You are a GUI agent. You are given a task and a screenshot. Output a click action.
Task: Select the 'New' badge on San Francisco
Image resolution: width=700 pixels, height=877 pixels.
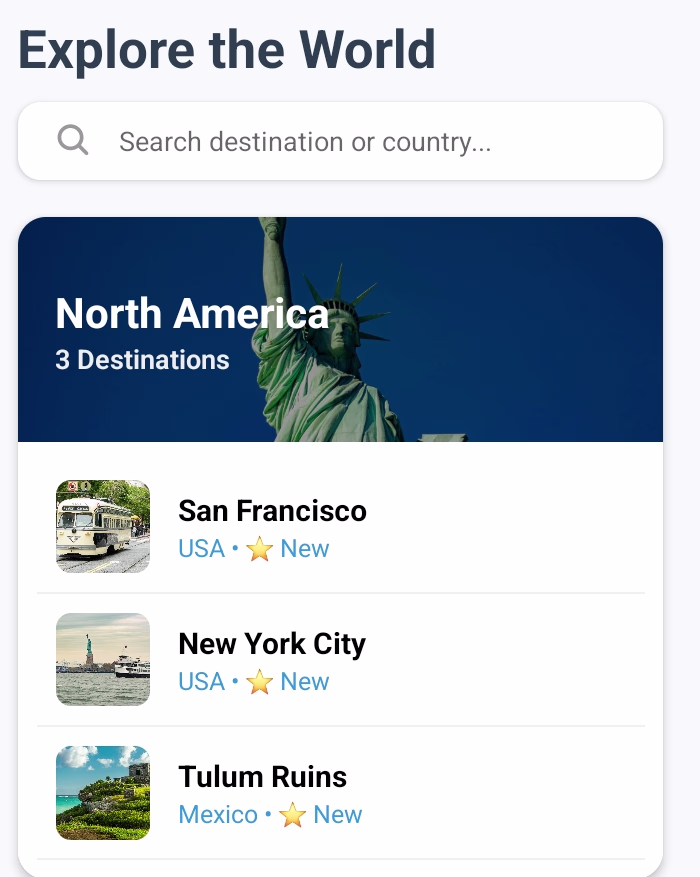click(303, 548)
